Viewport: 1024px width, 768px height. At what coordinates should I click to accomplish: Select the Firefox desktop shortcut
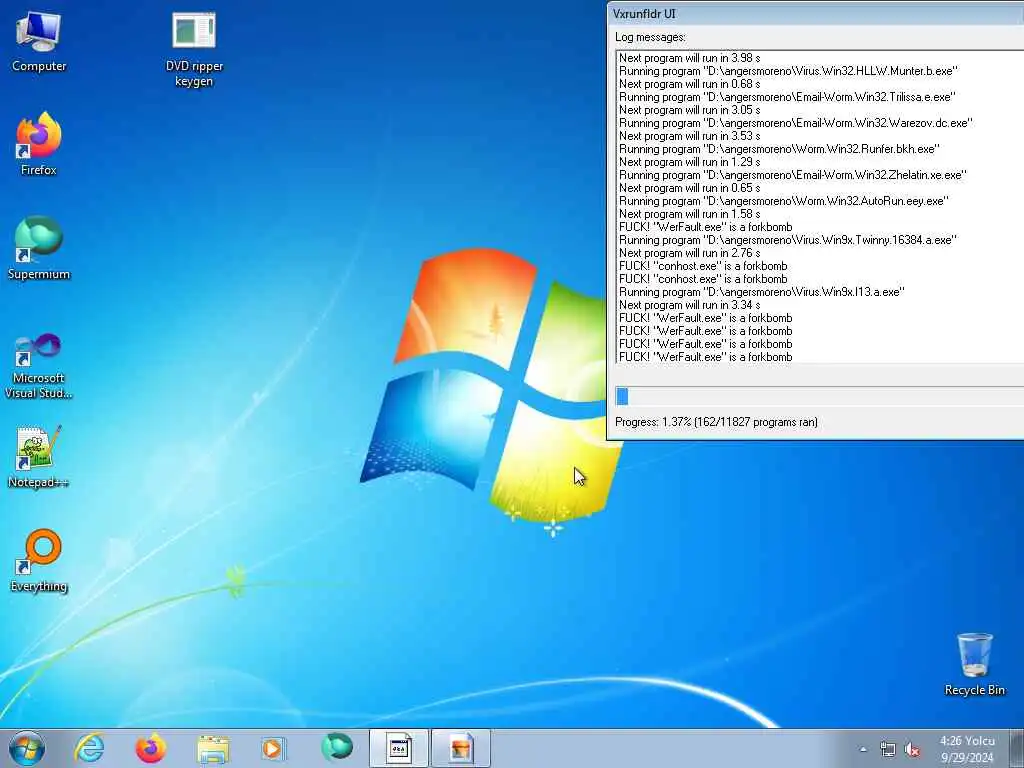39,144
